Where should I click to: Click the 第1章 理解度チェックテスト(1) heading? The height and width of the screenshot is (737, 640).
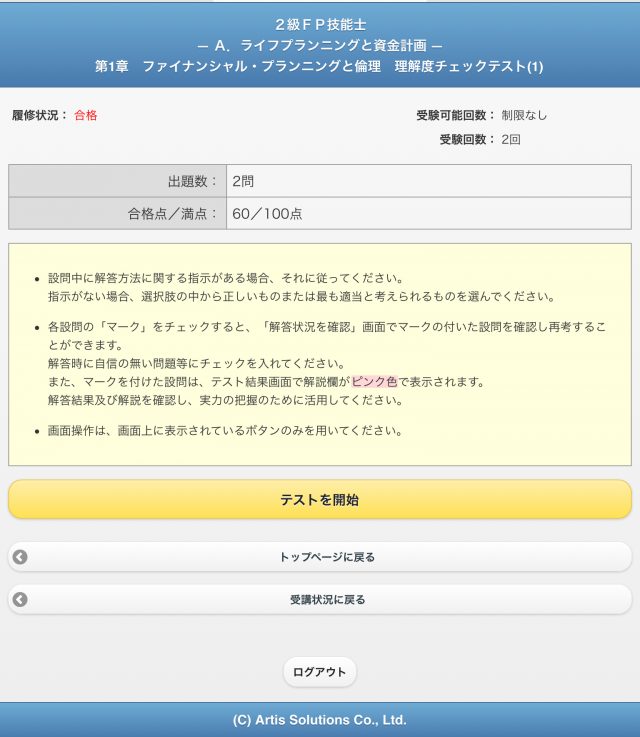(320, 66)
